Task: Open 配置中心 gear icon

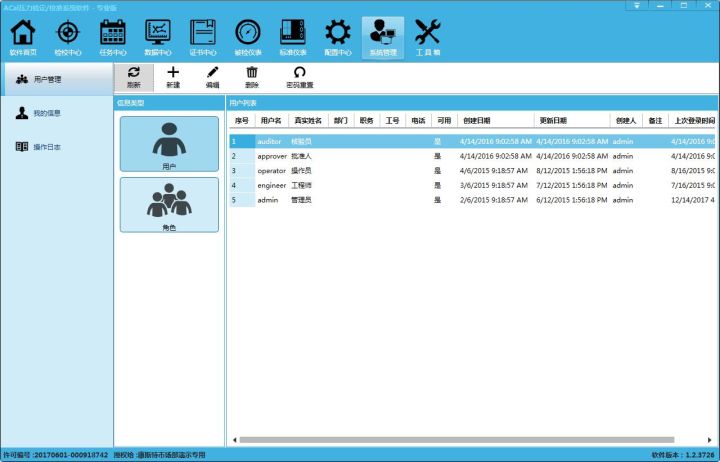Action: pos(338,37)
